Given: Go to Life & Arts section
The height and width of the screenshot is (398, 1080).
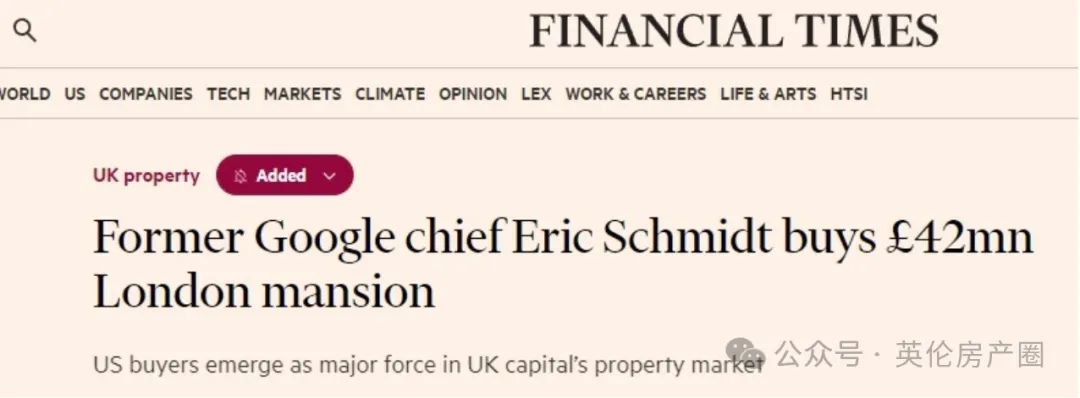Looking at the screenshot, I should pyautogui.click(x=768, y=94).
